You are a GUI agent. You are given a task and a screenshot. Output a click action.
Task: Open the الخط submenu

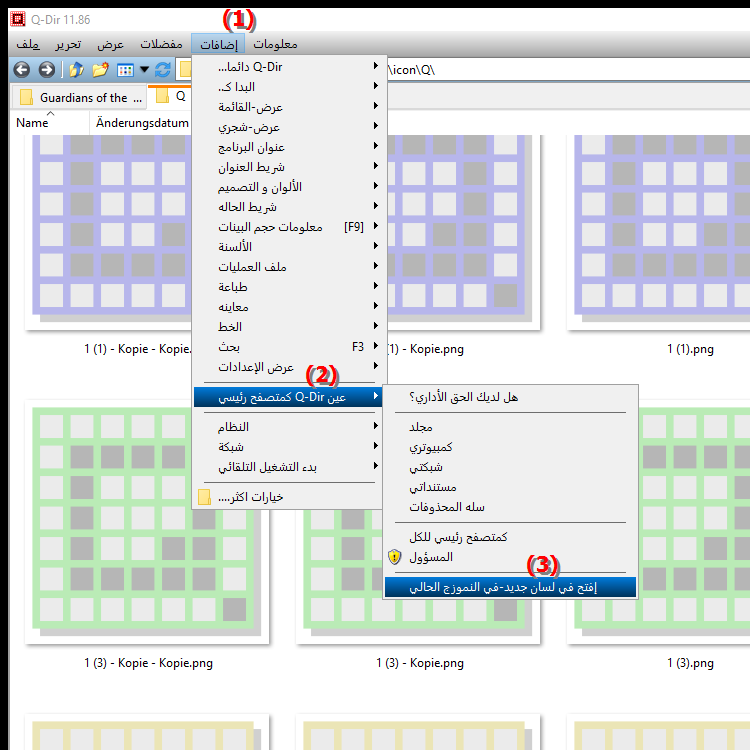pyautogui.click(x=288, y=327)
